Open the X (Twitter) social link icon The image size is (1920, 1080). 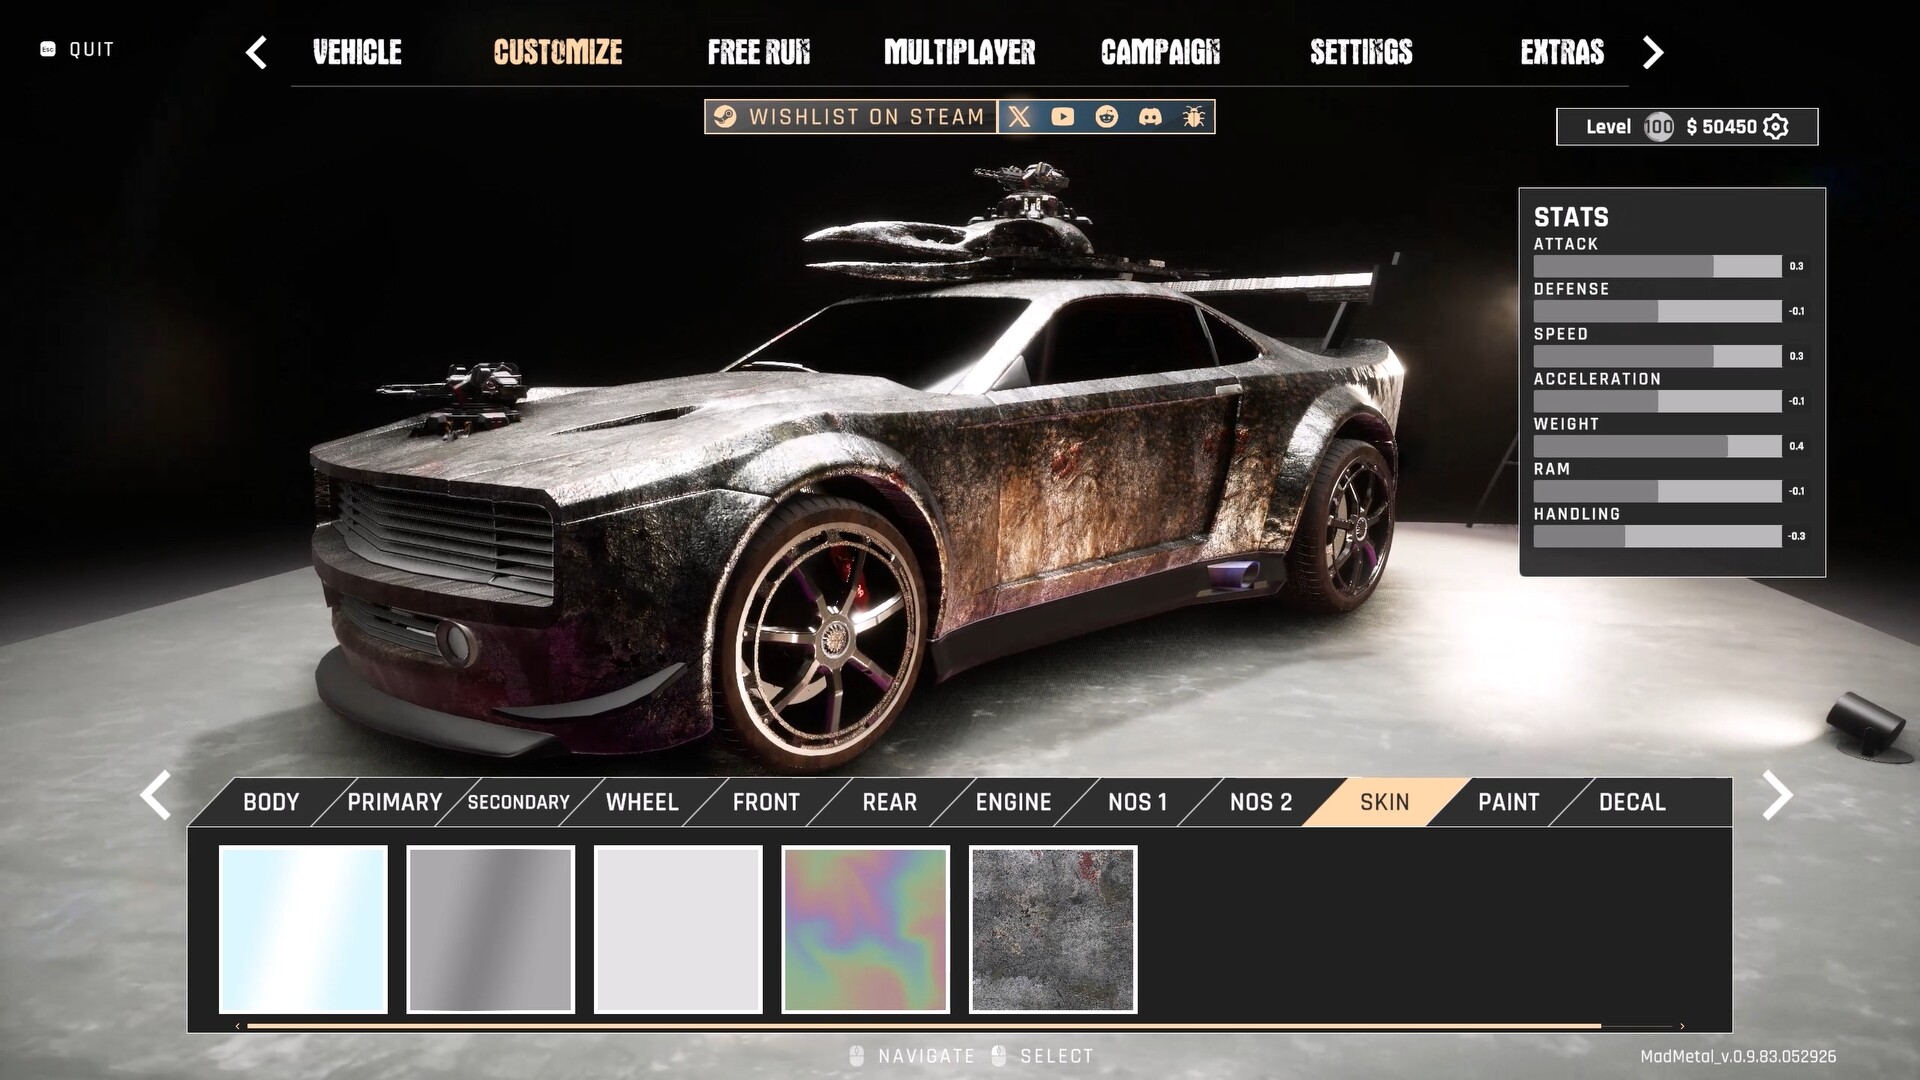pyautogui.click(x=1019, y=117)
